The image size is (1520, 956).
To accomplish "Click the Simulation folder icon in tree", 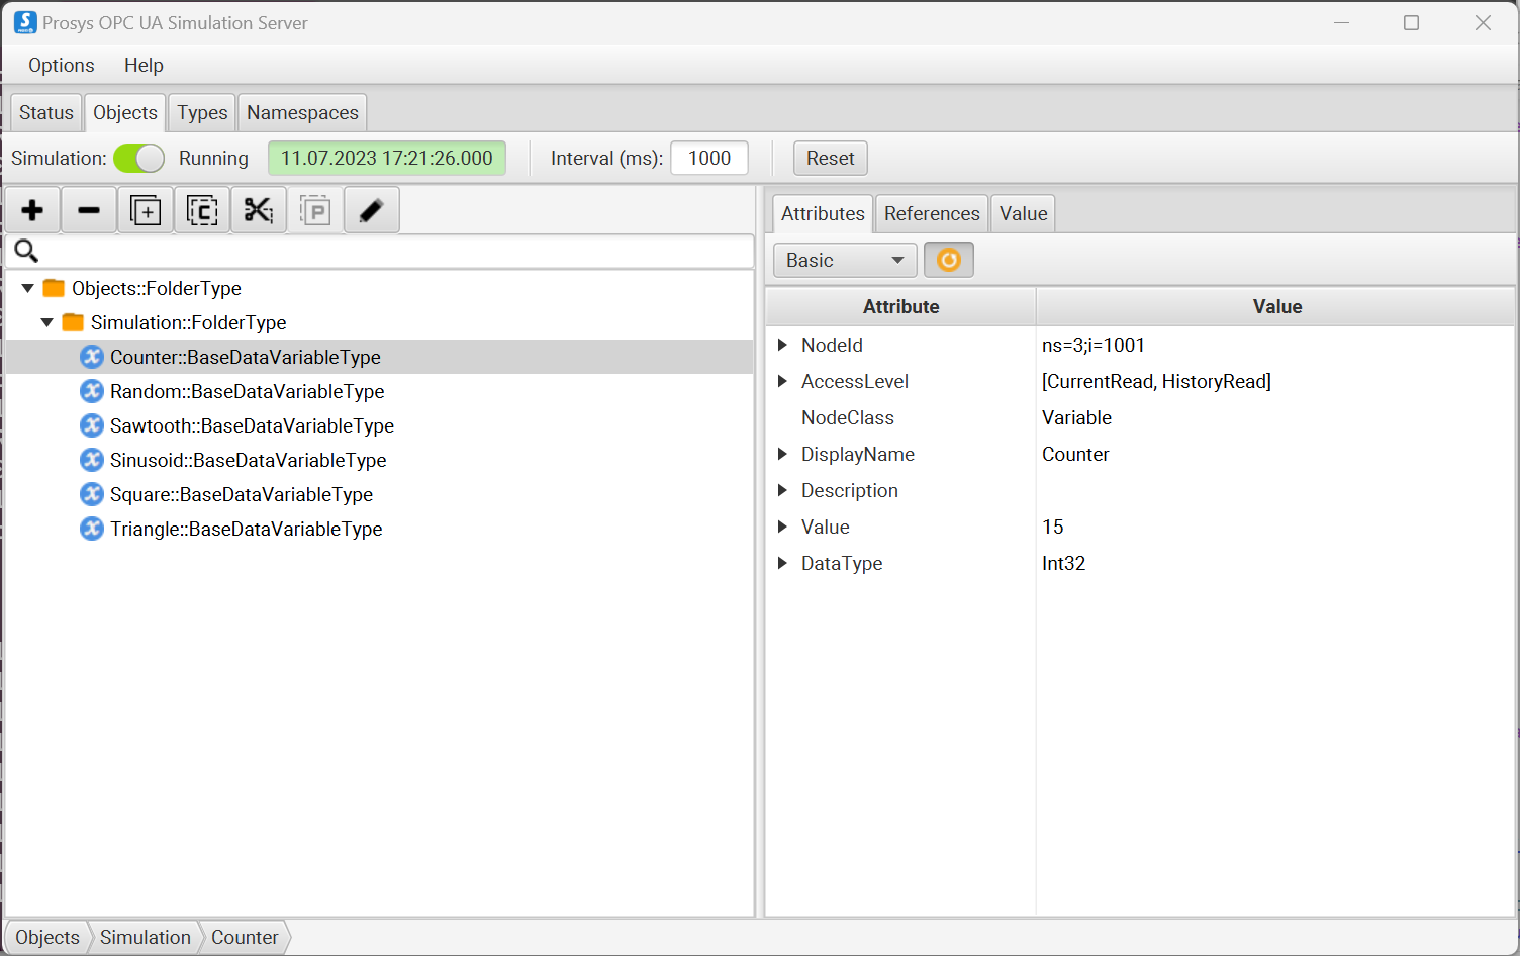I will 73,322.
